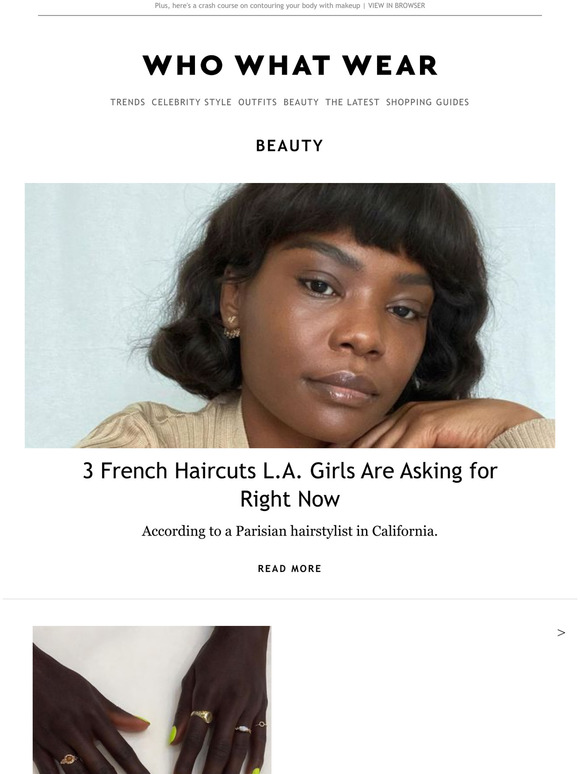Viewport: 580px width, 774px height.
Task: Click the woman with bangs hero photo
Action: pos(290,315)
